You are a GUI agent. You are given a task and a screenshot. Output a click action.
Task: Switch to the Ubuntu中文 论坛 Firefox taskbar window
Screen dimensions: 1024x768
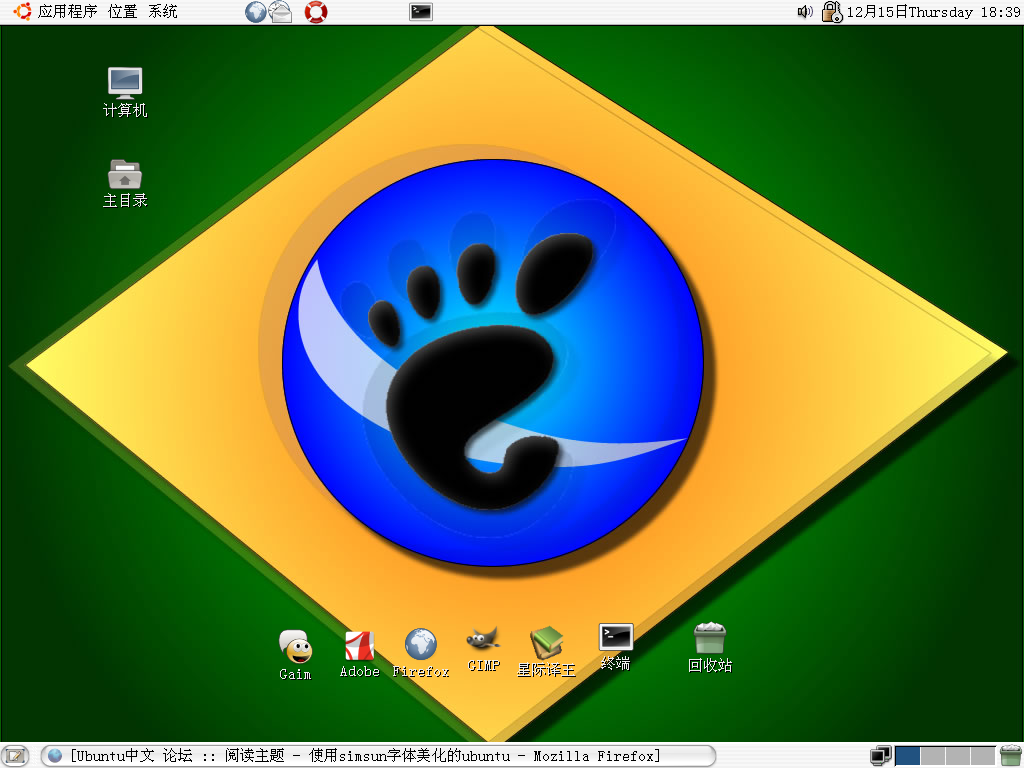coord(377,756)
